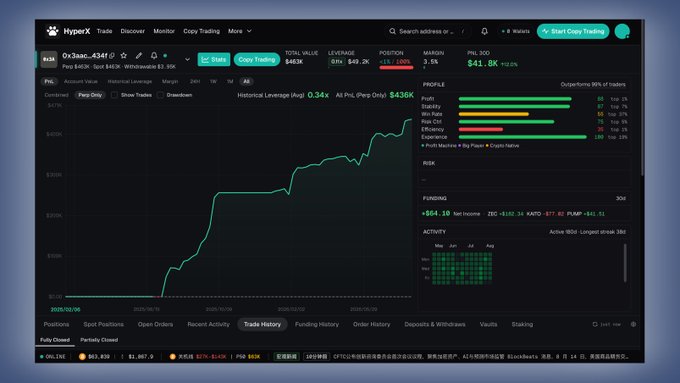Screen dimensions: 680x383
Task: Click the teal Copy Trading button
Action: [257, 59]
